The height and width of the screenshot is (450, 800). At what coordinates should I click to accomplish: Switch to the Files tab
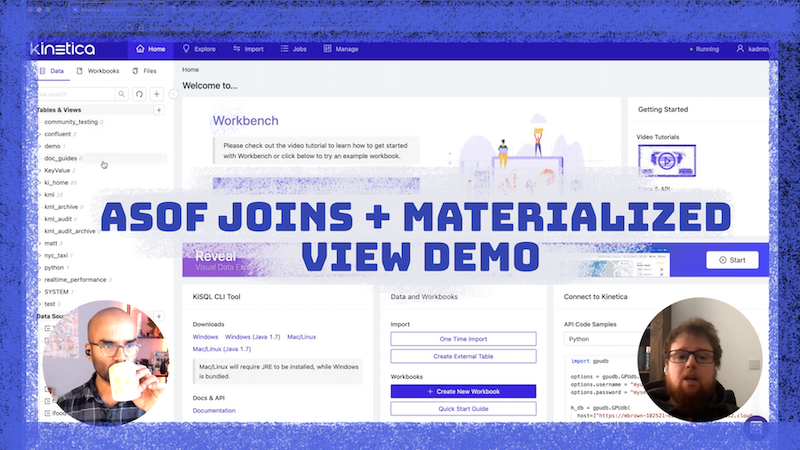pyautogui.click(x=144, y=71)
